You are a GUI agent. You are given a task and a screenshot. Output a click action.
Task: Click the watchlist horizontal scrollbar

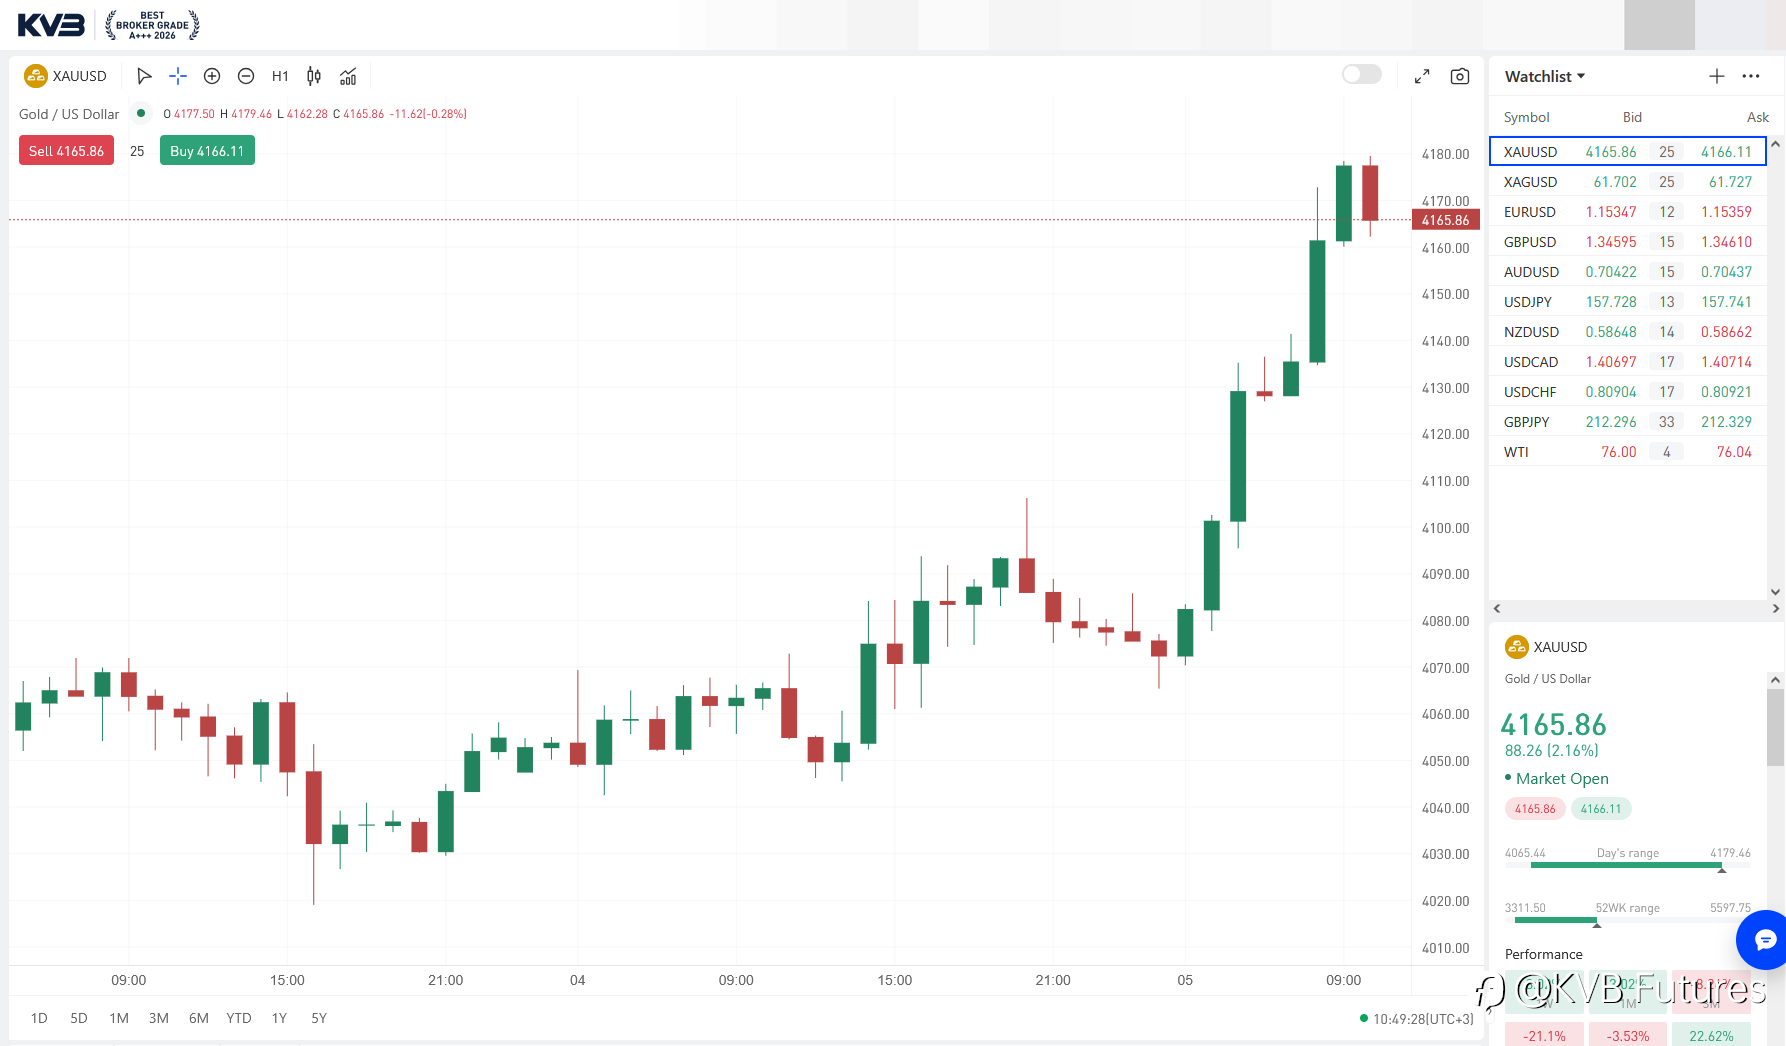pos(1636,608)
